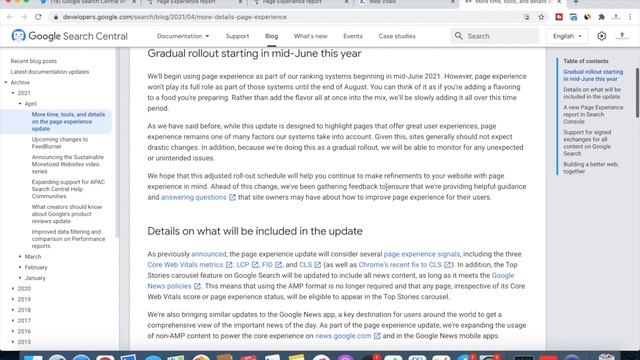Open the CLS link
This screenshot has width=640, height=360.
305,265
